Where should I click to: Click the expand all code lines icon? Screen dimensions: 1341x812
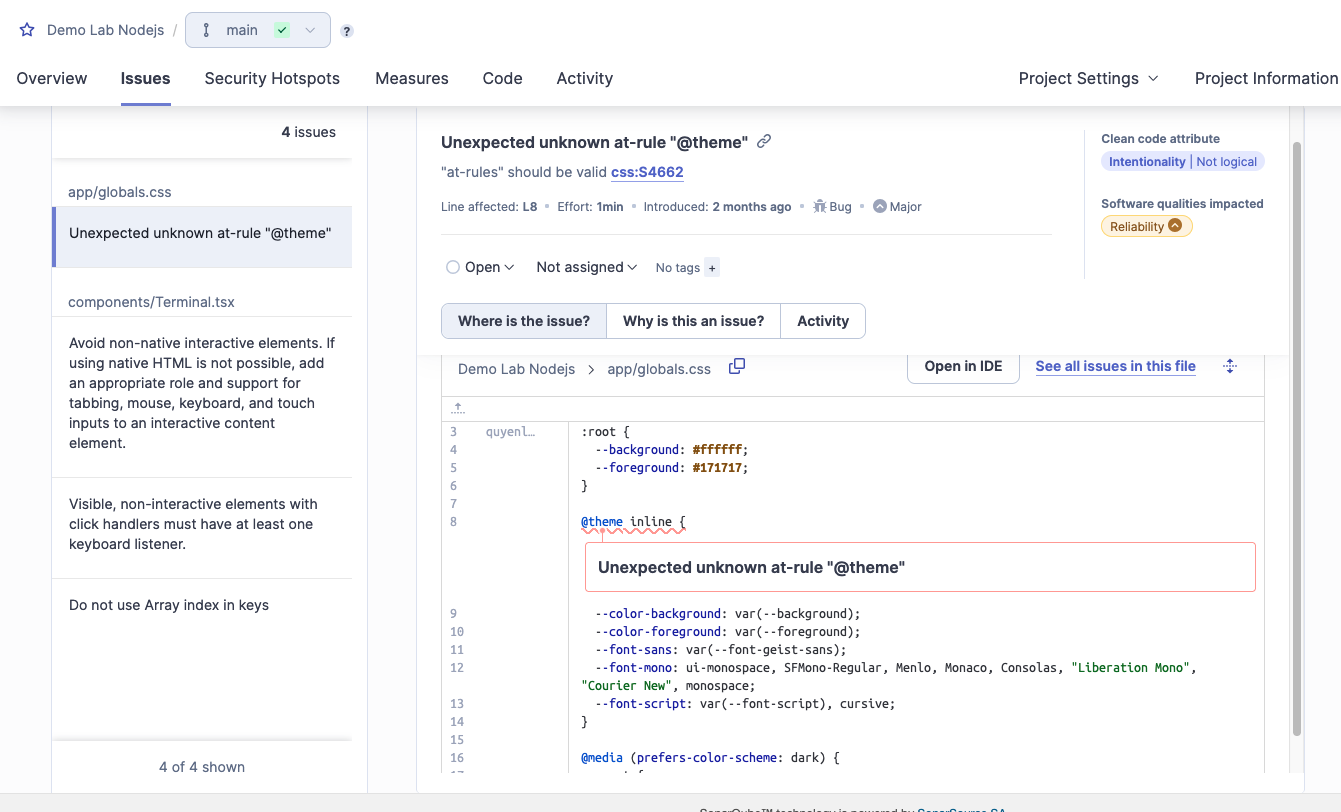tap(1230, 367)
